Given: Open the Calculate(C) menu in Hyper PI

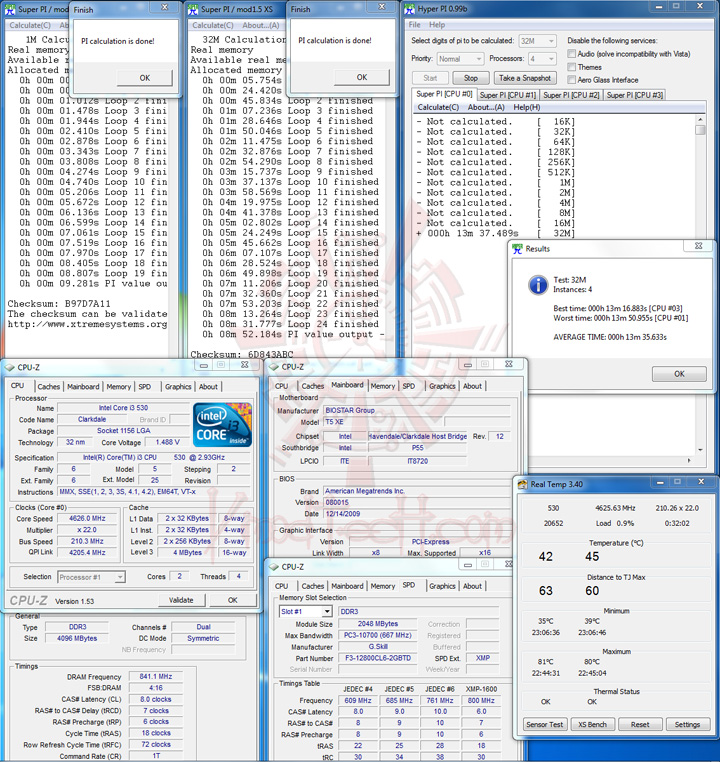Looking at the screenshot, I should pyautogui.click(x=438, y=107).
